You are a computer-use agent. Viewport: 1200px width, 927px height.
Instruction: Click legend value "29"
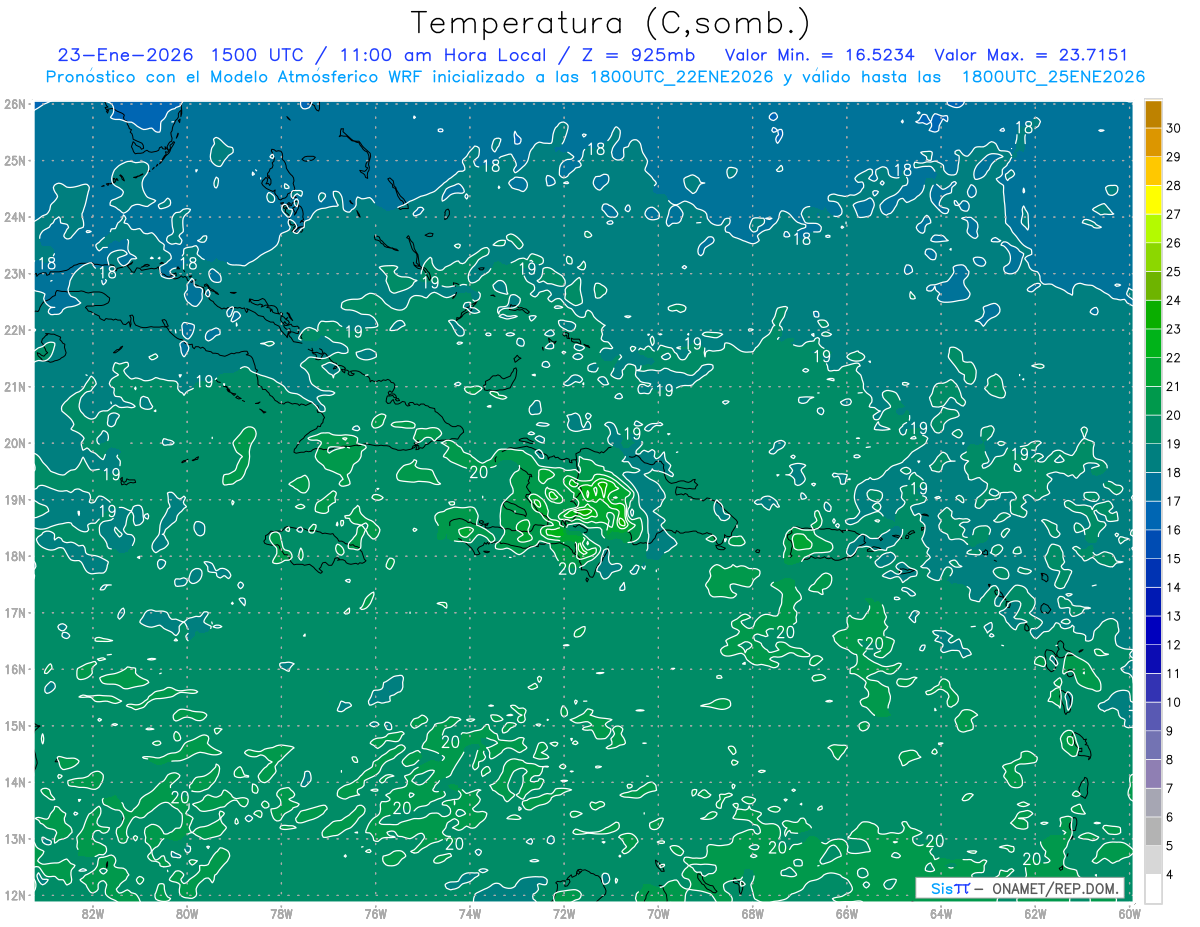tap(1174, 157)
